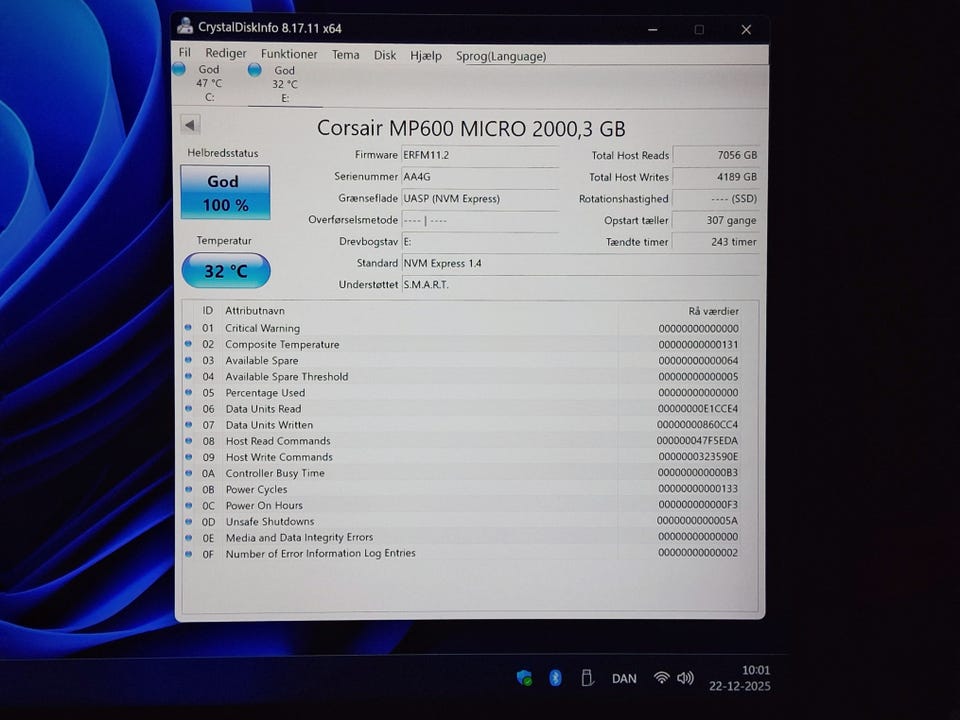This screenshot has height=720, width=960.
Task: Click the status dot beside Available Spare
Action: click(188, 360)
